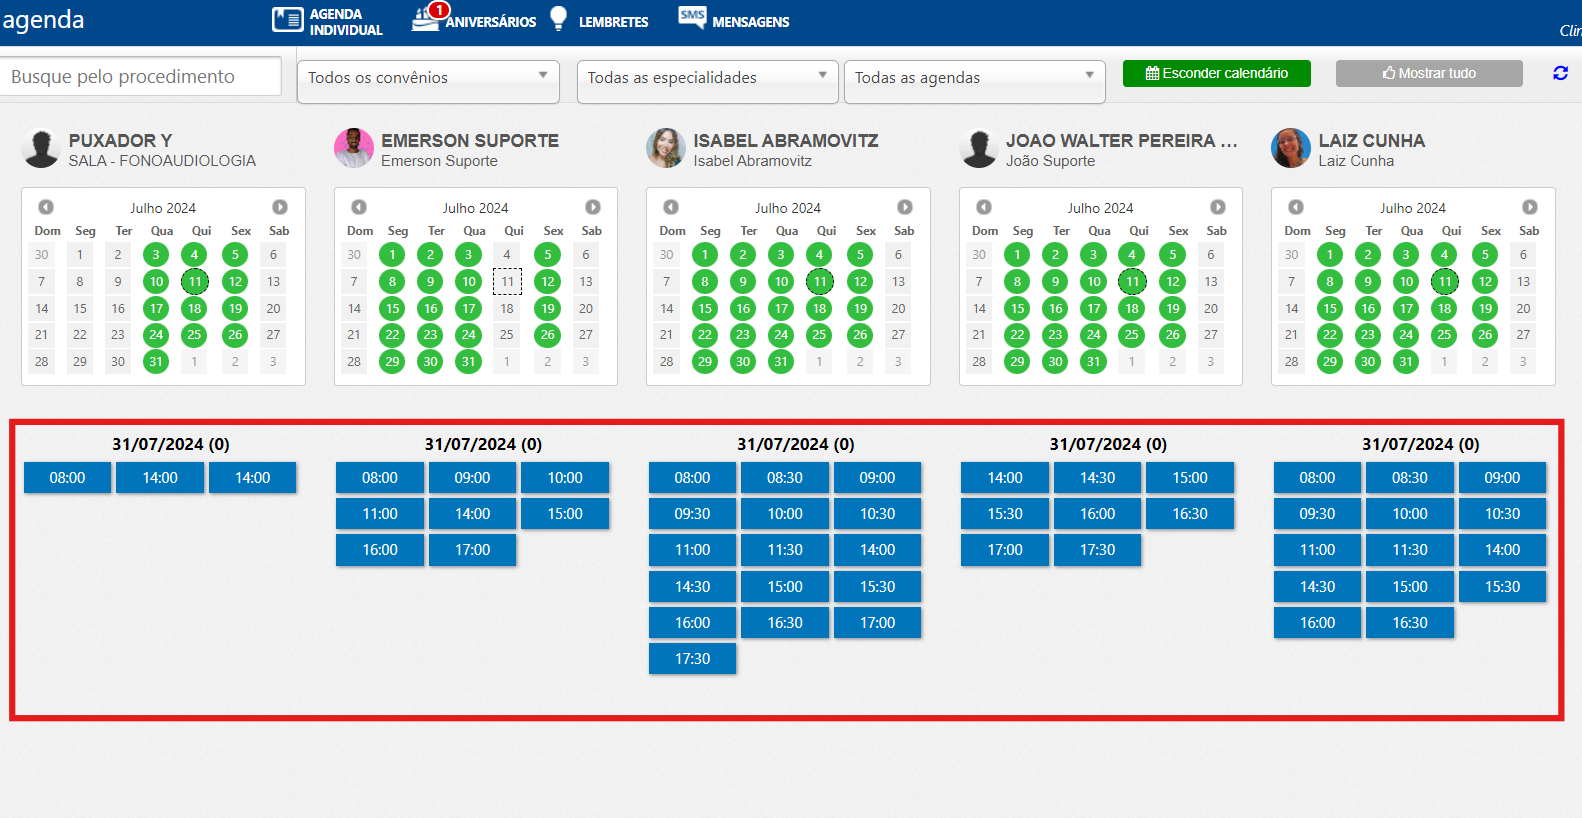Click Mostrar tudo button
Viewport: 1582px width, 818px height.
pos(1429,73)
